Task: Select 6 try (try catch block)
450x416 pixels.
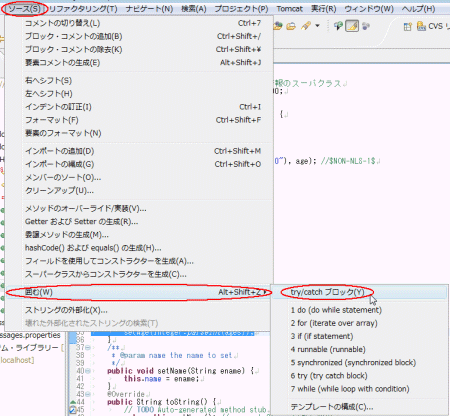Action: pos(360,376)
